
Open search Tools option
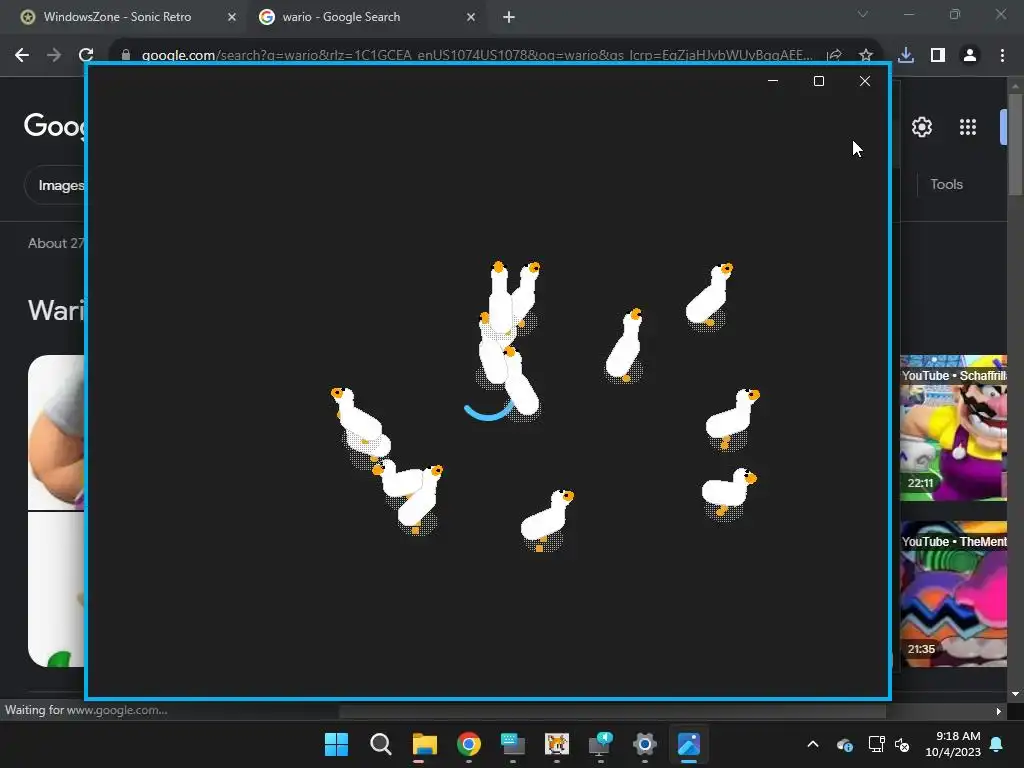946,184
